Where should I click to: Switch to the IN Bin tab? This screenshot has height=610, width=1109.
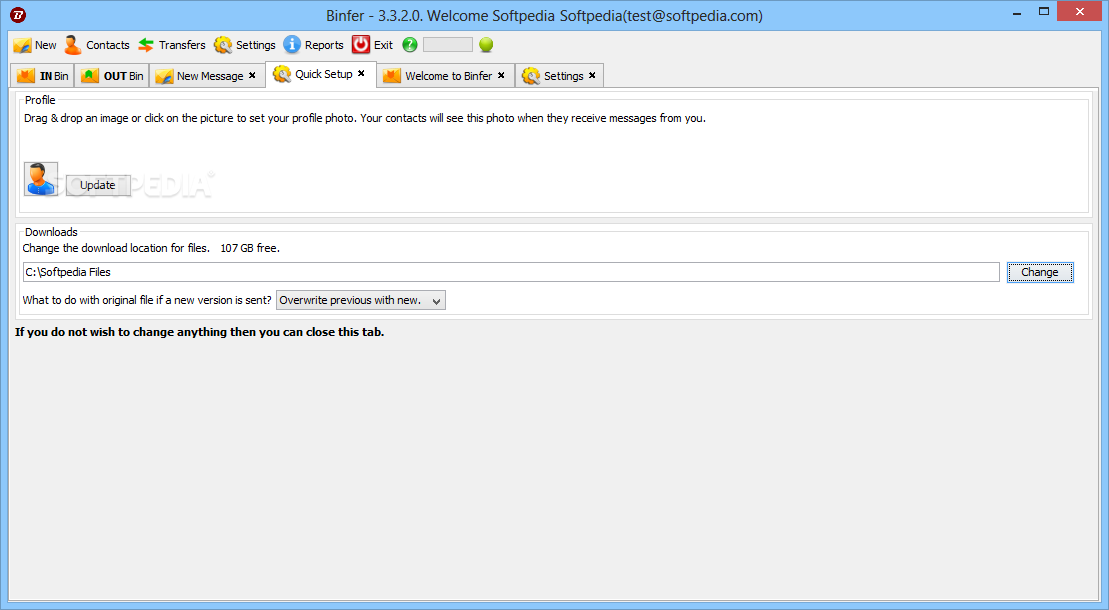42,76
